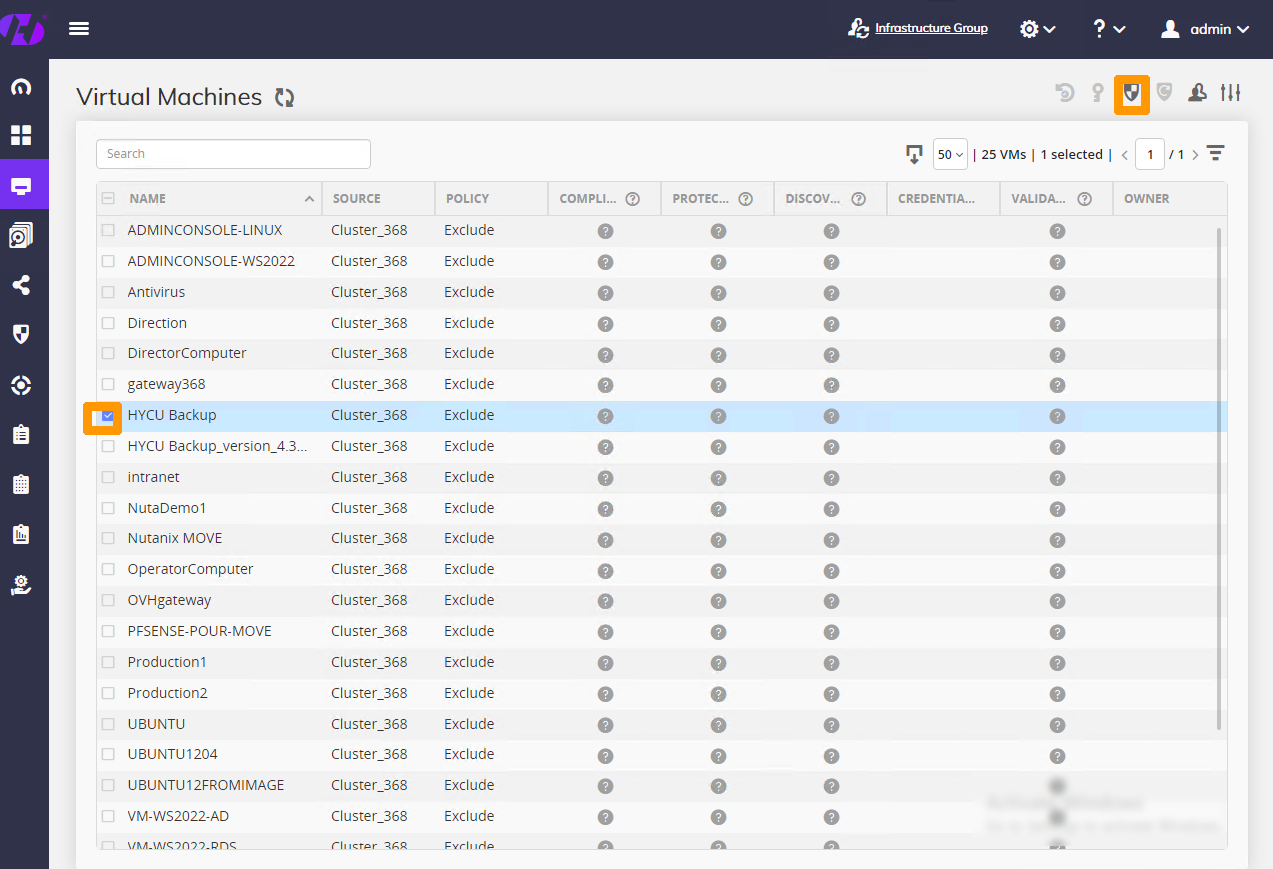Toggle the hamburger main menu

(x=79, y=29)
